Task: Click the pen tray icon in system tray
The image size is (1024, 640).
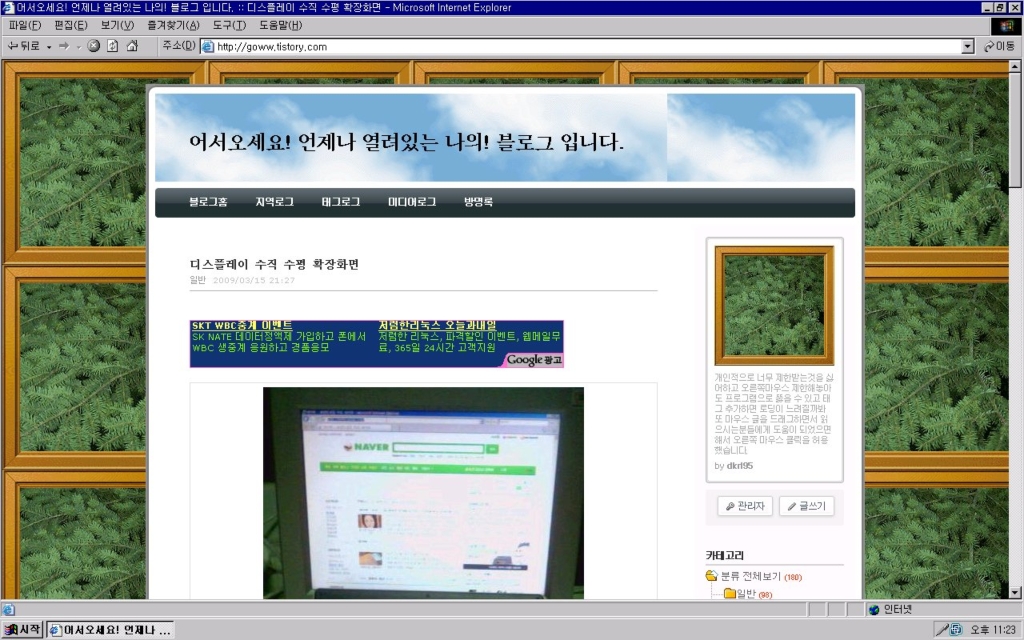Action: pos(941,630)
